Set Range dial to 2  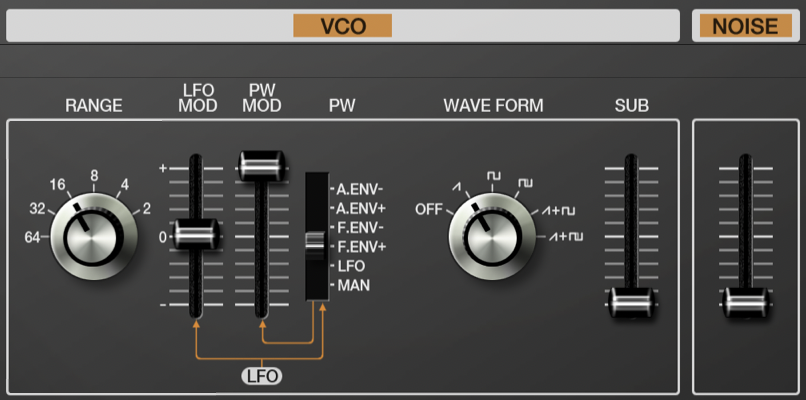(x=147, y=209)
